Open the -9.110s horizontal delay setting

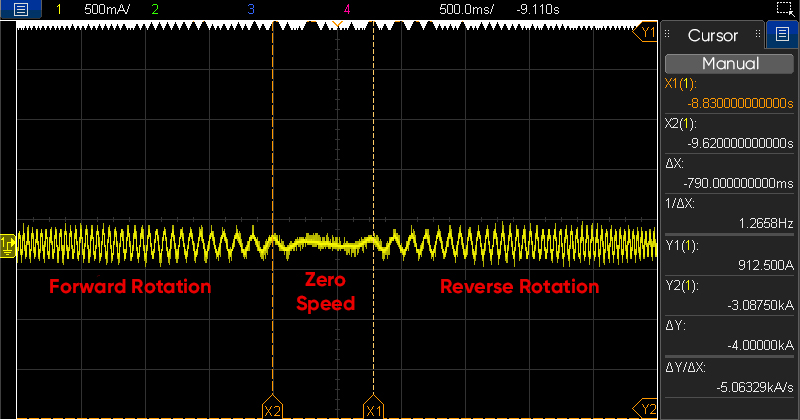tap(536, 9)
